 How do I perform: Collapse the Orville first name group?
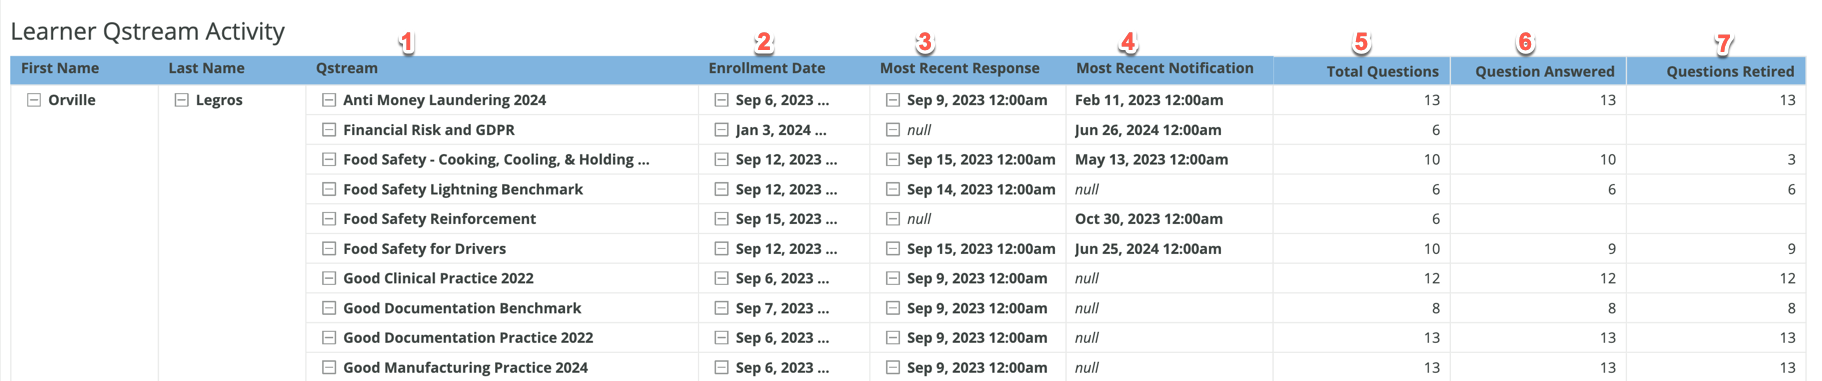[x=34, y=100]
